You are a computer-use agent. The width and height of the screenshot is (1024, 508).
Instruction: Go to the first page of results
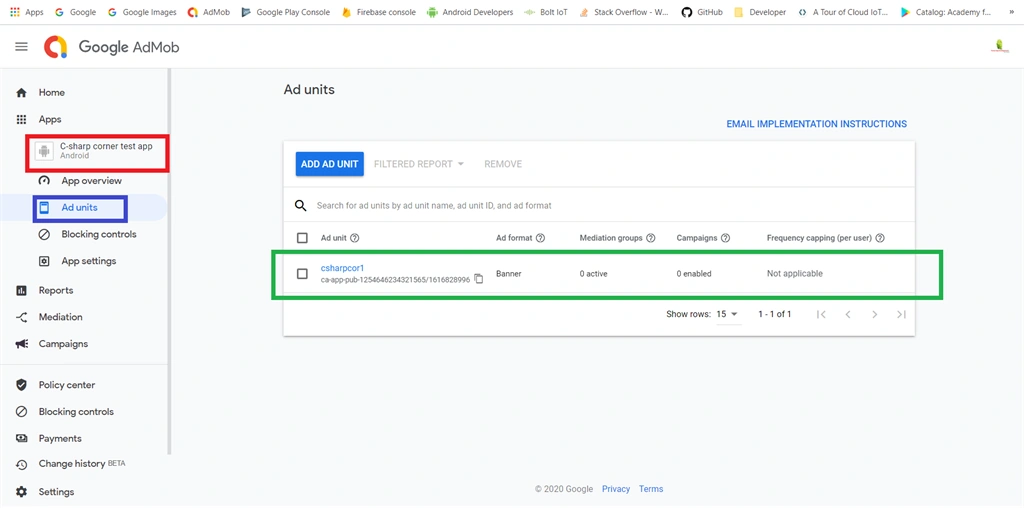(x=822, y=315)
